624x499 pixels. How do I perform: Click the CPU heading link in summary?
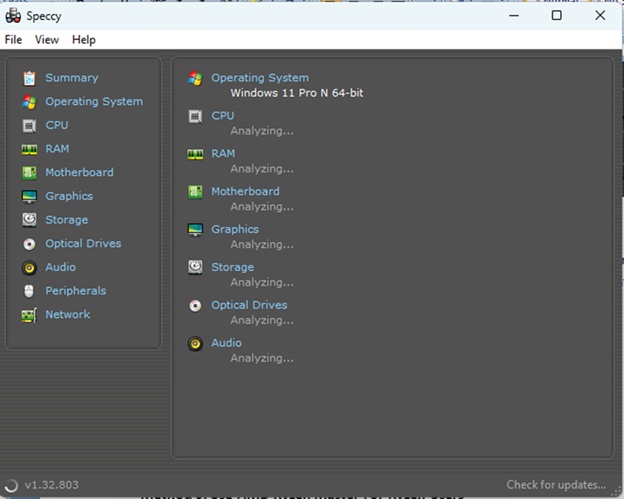(x=222, y=116)
